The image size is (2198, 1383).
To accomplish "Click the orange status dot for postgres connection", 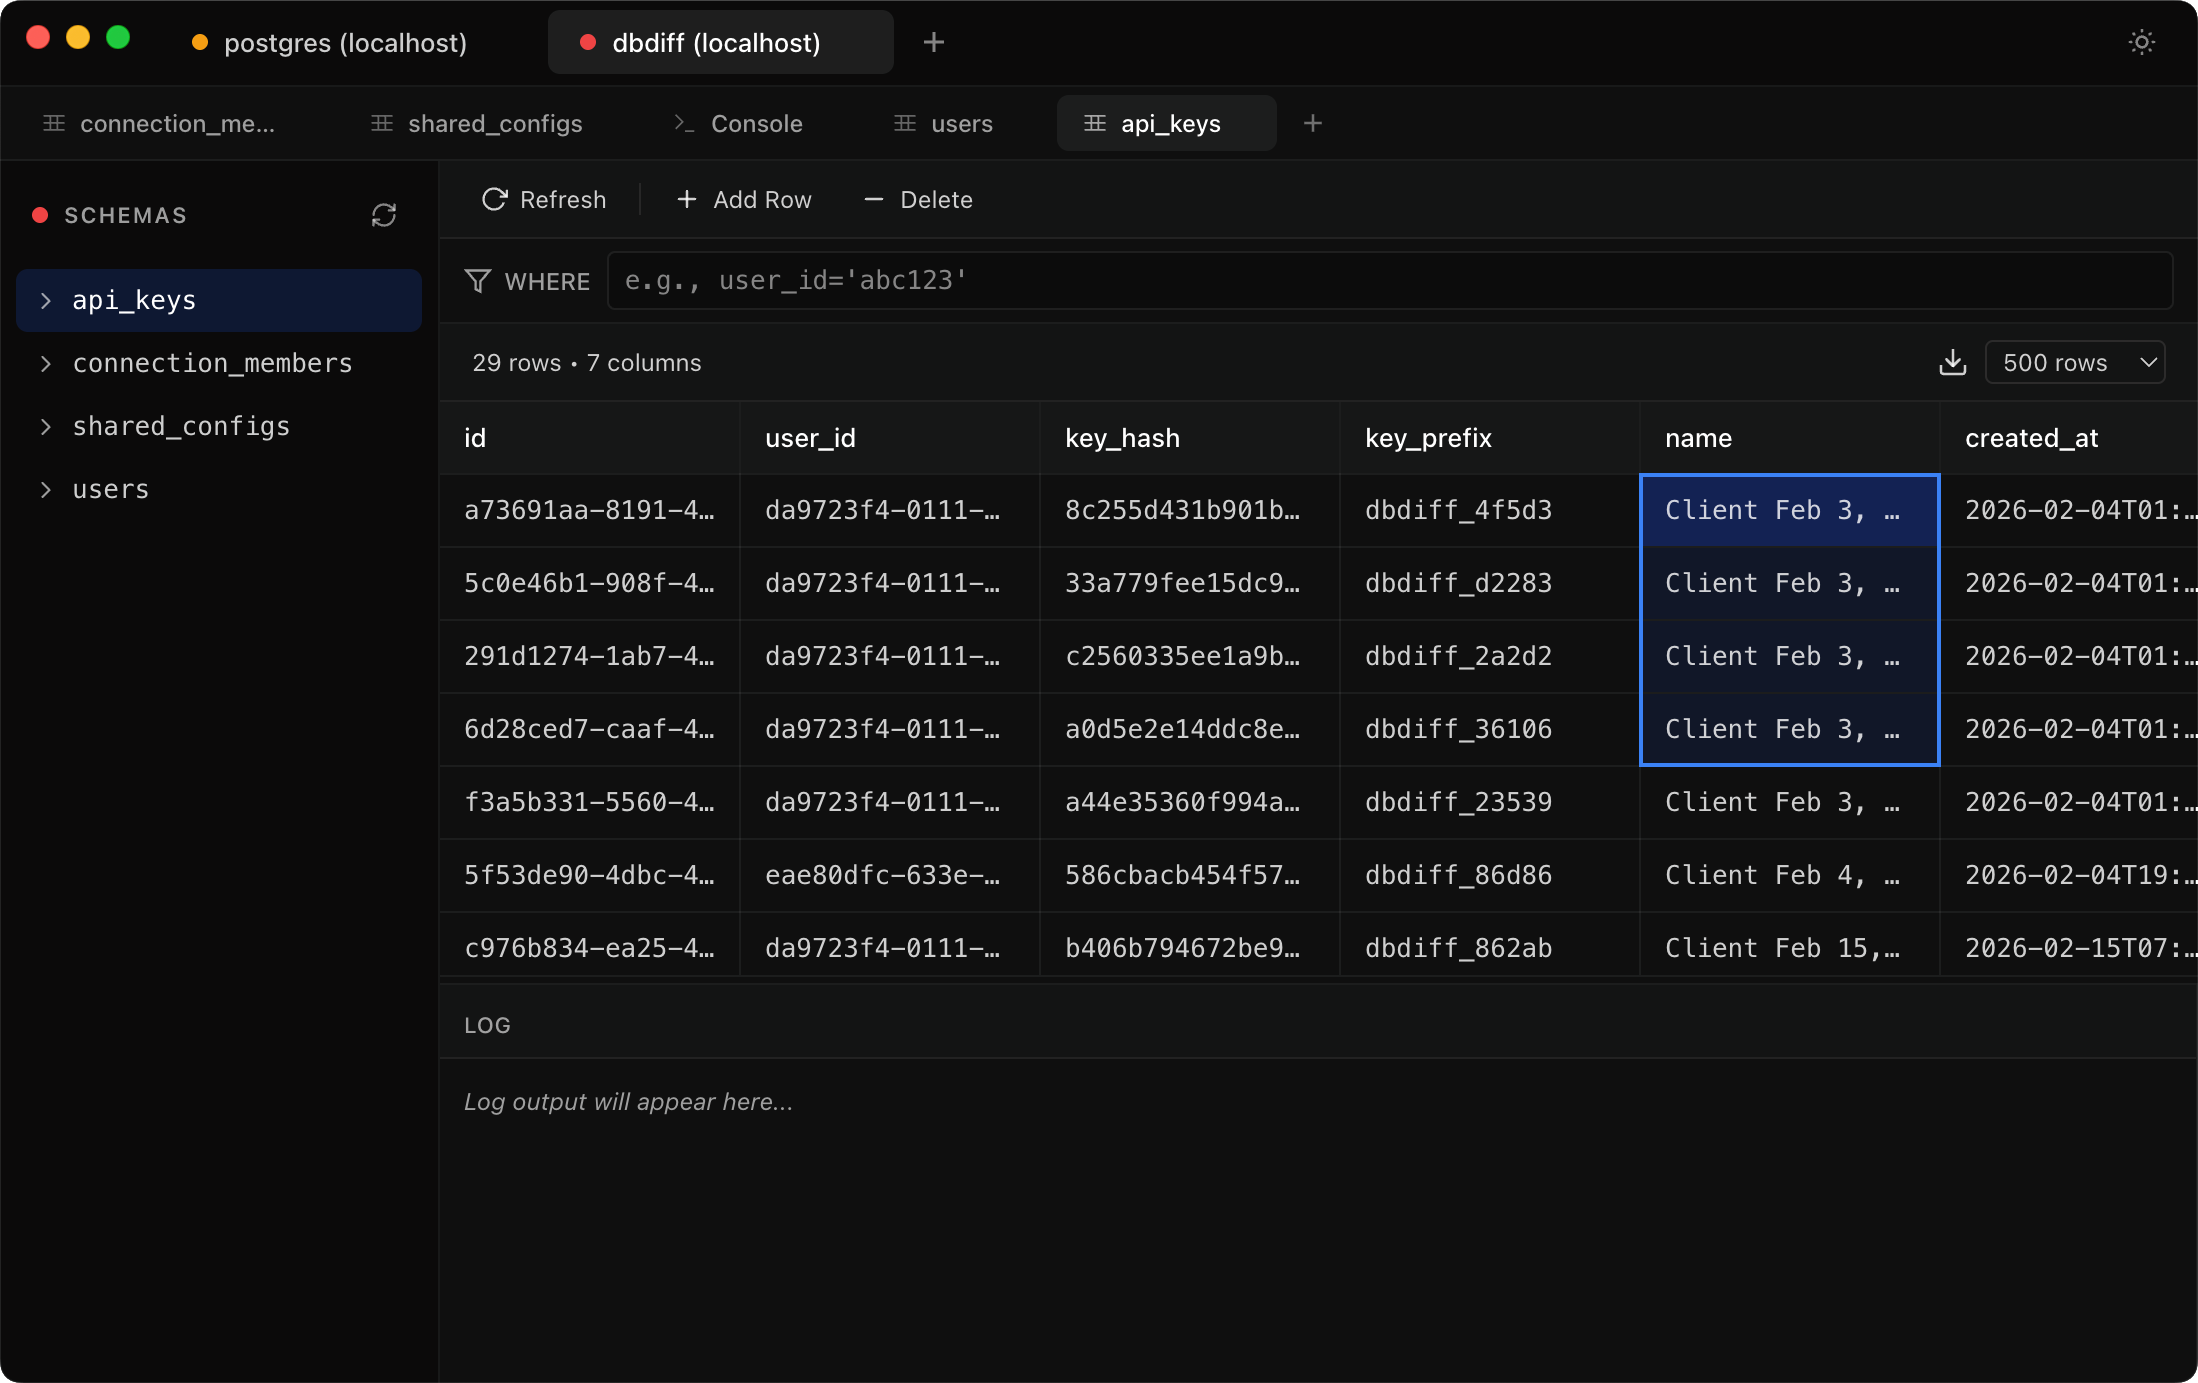I will click(199, 42).
